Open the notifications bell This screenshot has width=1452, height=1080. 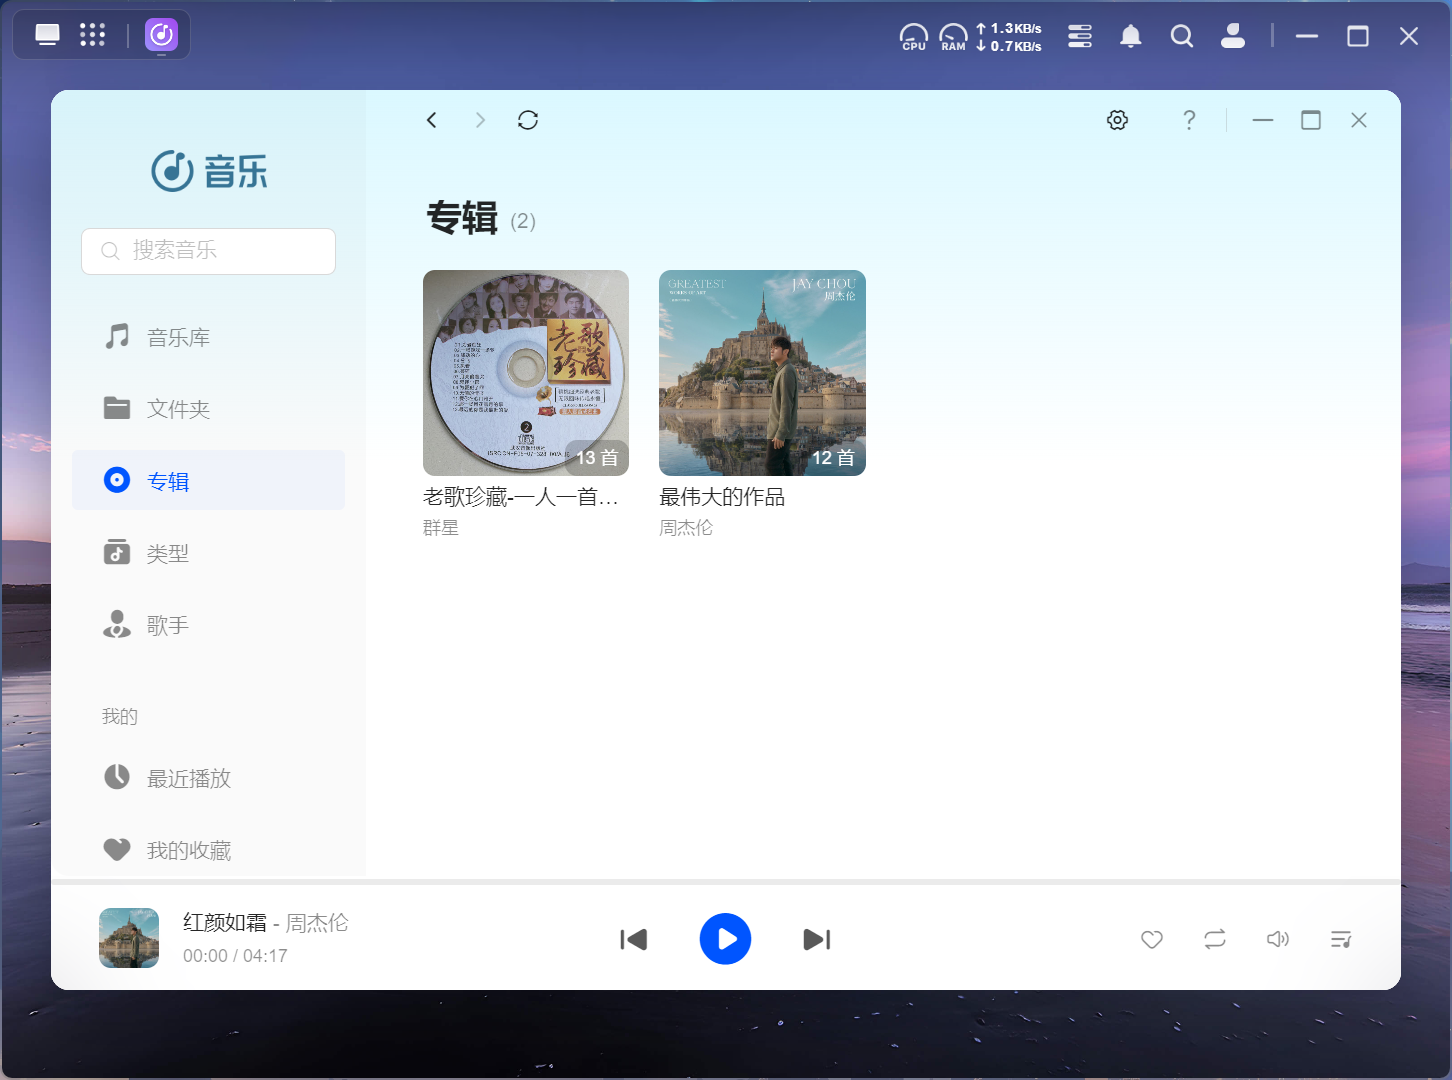[x=1131, y=36]
